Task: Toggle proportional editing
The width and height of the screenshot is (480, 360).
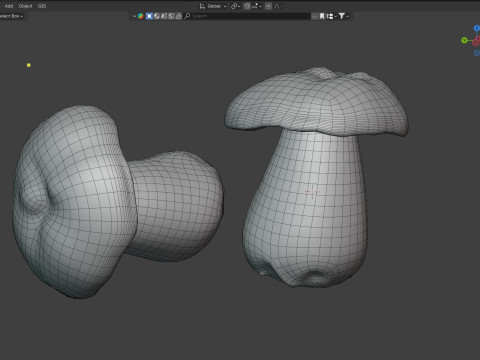Action: pos(268,6)
